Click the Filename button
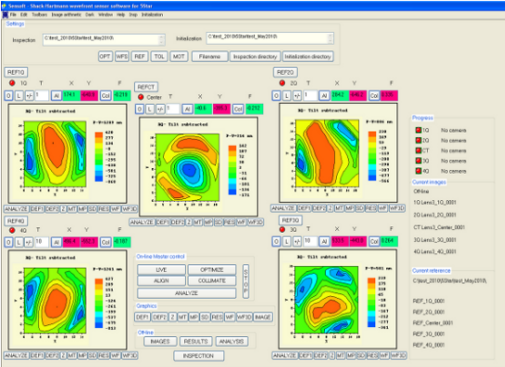The image size is (505, 367). point(210,56)
